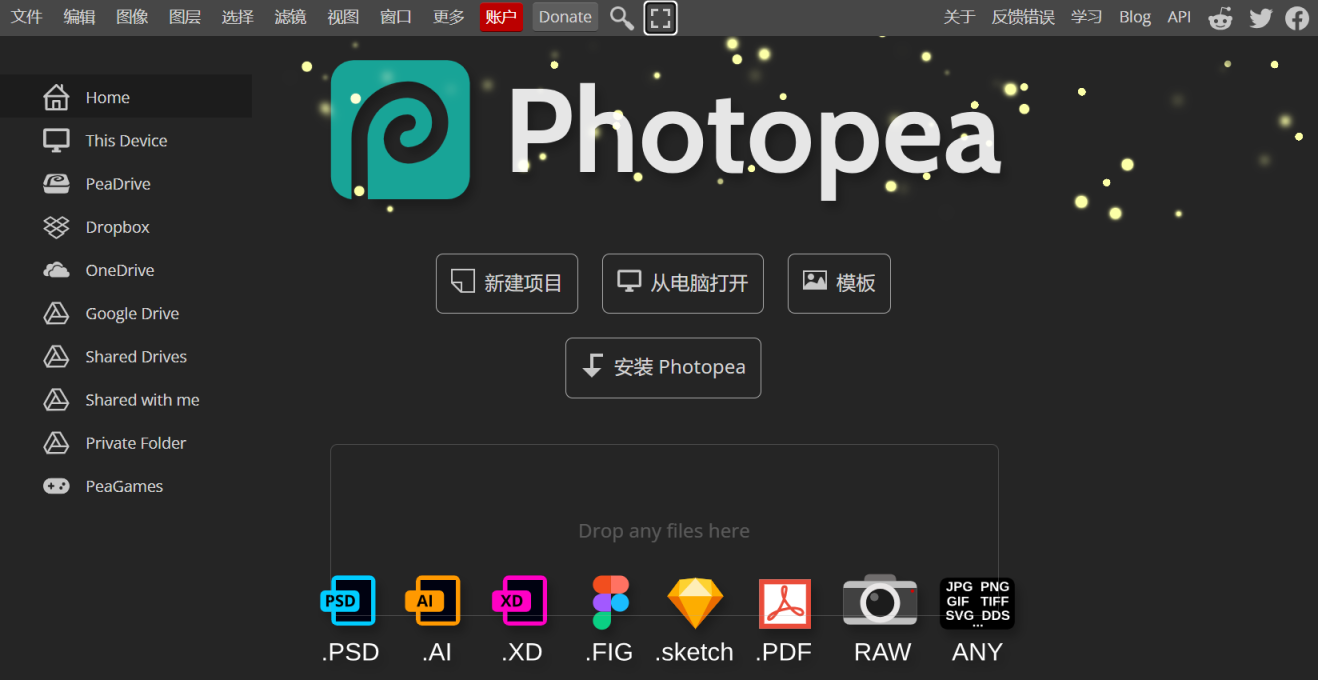Open search using the magnifier icon
Image resolution: width=1318 pixels, height=680 pixels.
(621, 17)
